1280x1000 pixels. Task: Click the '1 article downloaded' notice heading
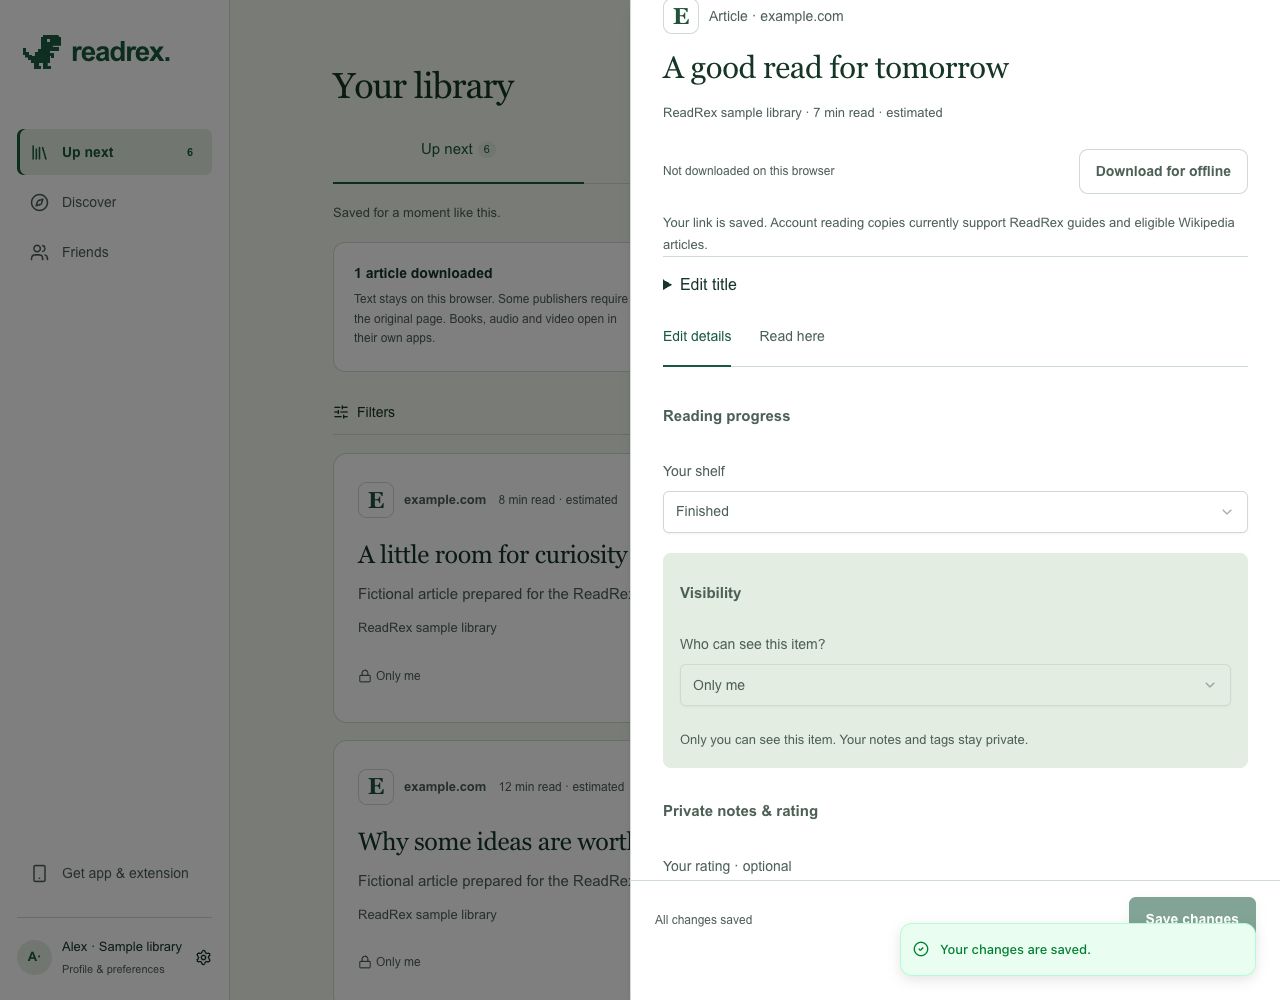(x=423, y=273)
